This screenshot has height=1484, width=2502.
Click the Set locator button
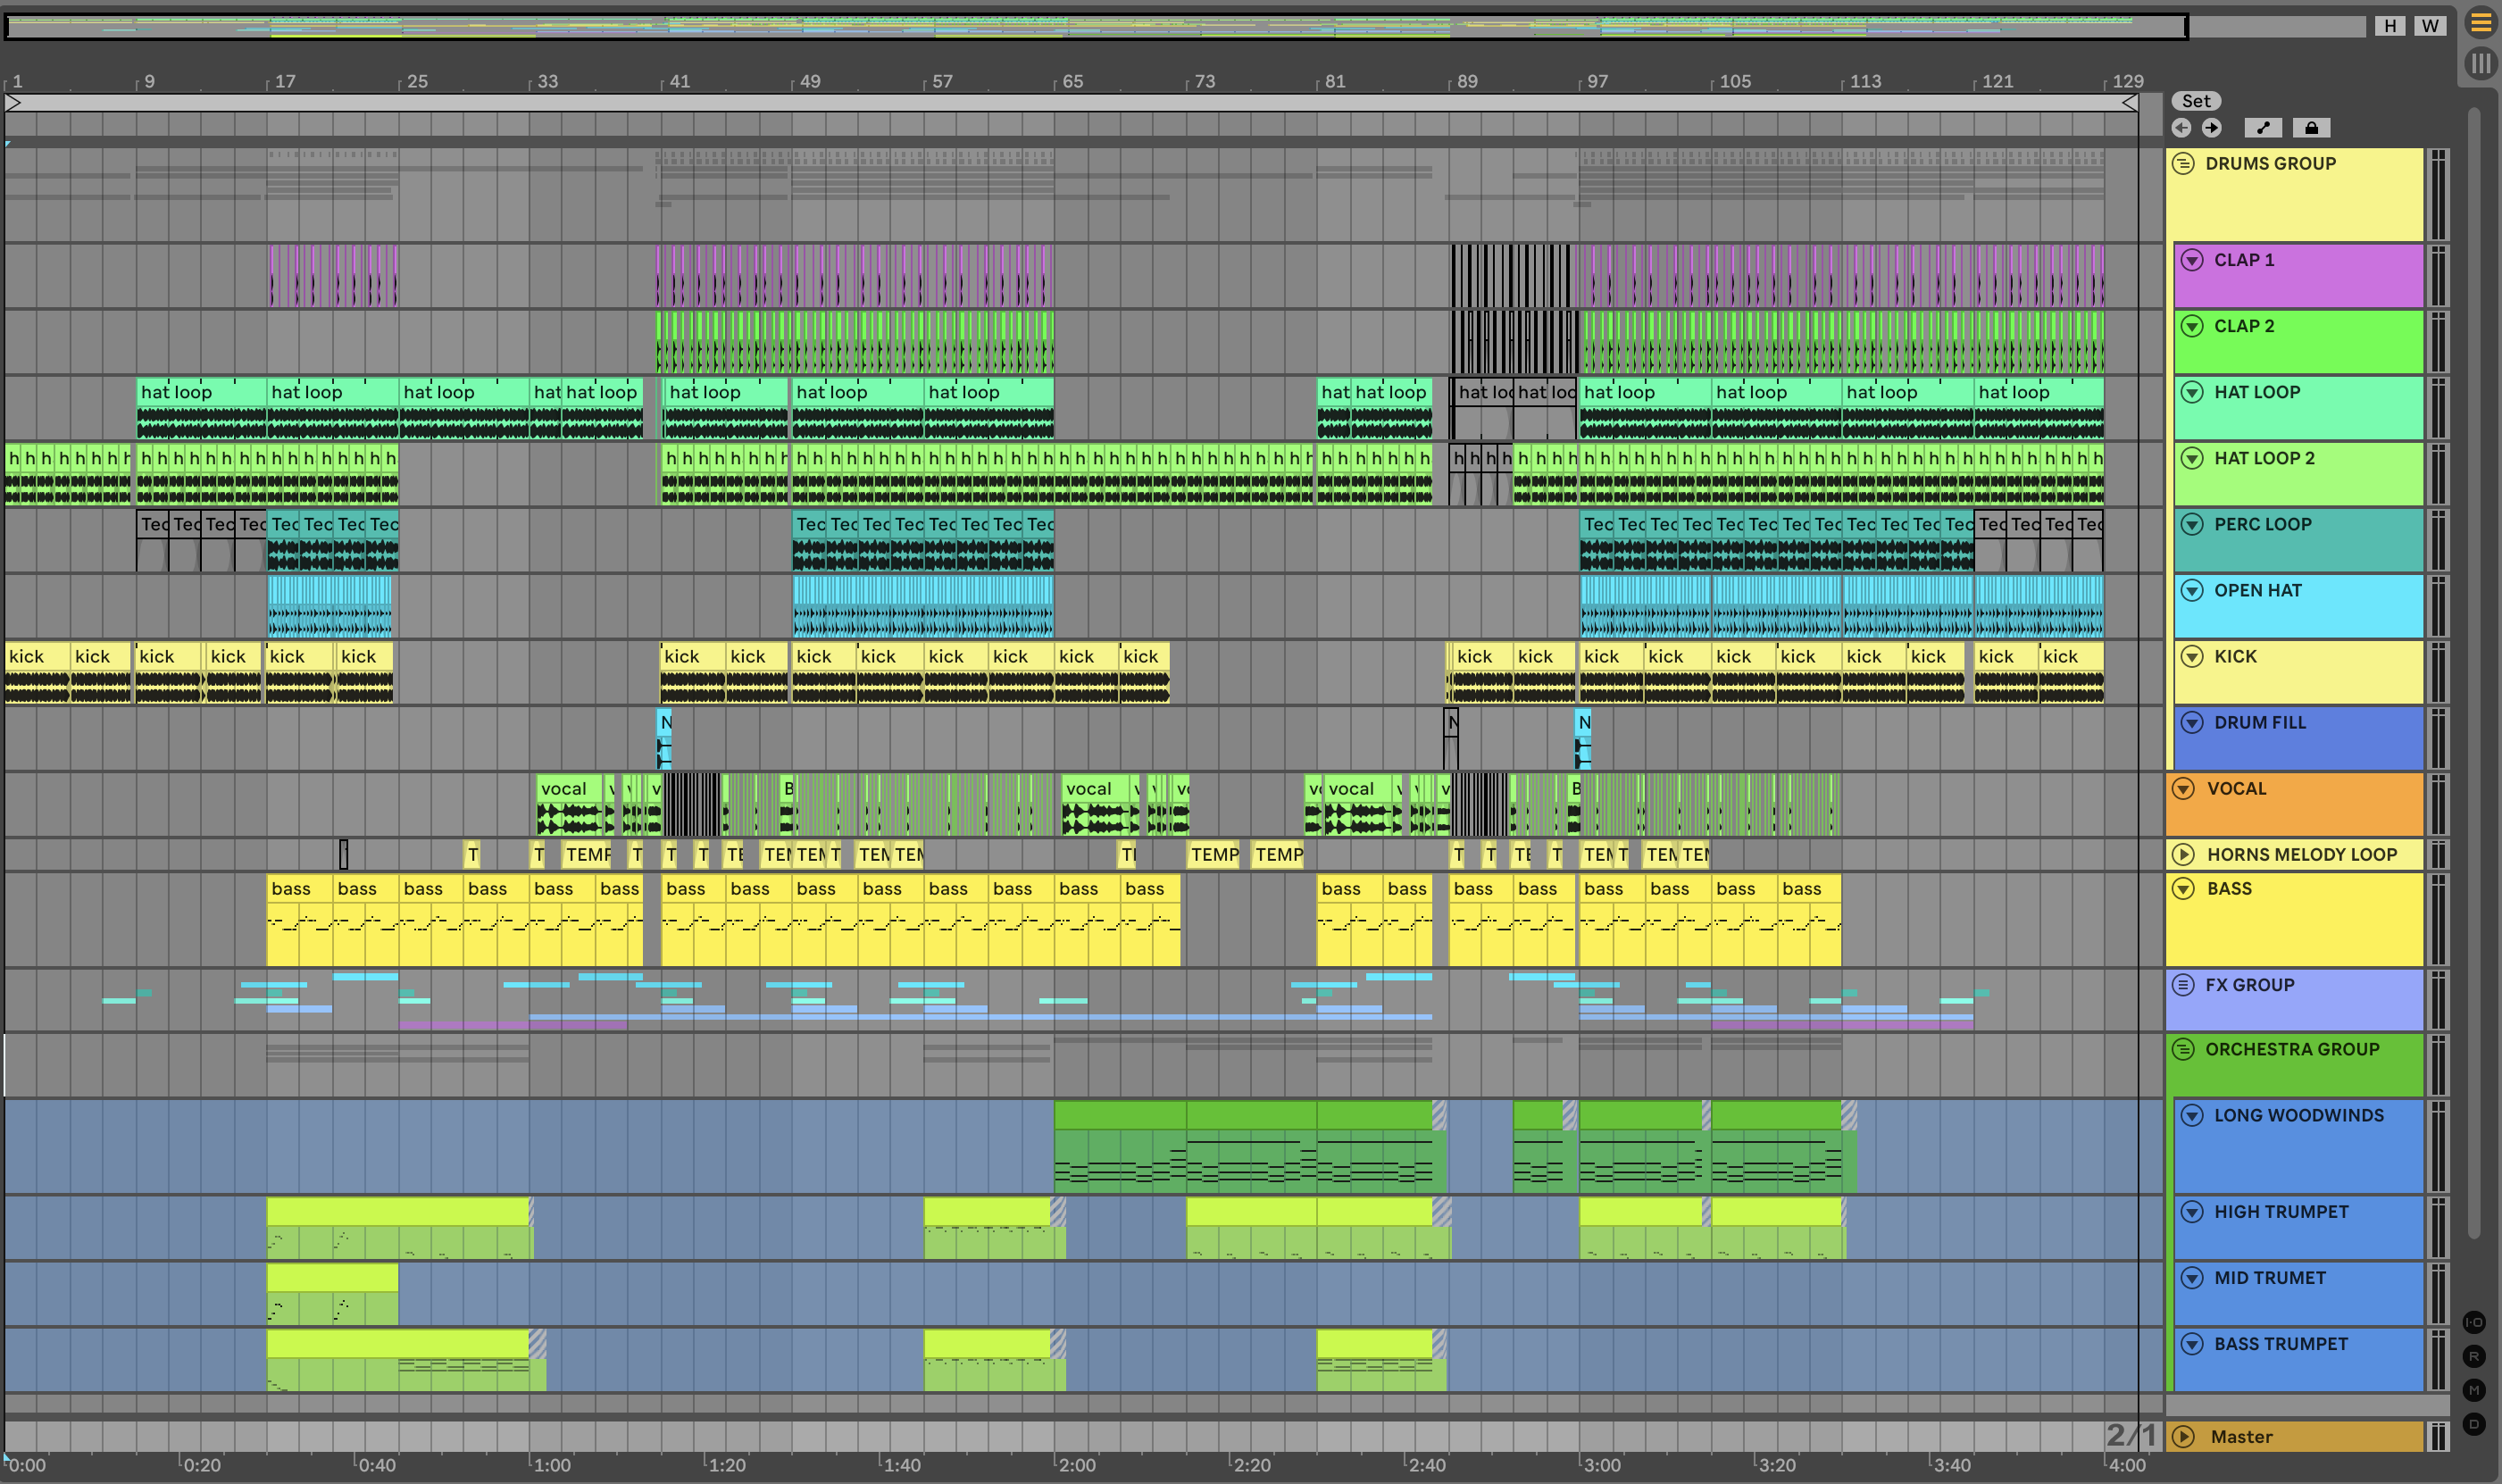pyautogui.click(x=2196, y=101)
